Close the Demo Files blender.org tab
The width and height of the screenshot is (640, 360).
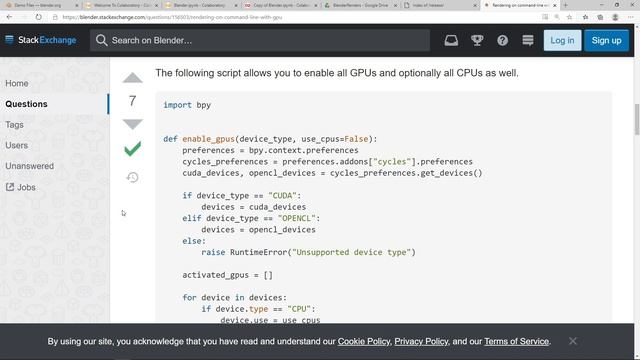click(x=76, y=5)
